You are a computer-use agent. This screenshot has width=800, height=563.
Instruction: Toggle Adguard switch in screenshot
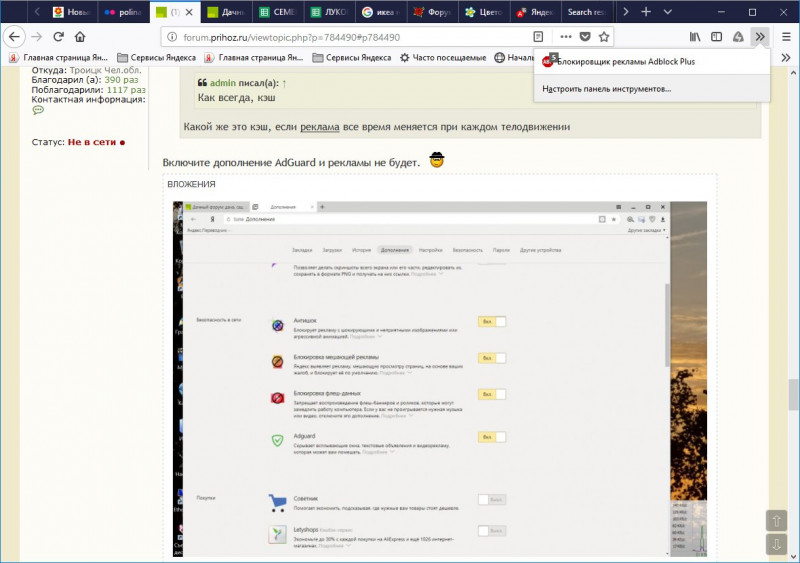pos(492,437)
